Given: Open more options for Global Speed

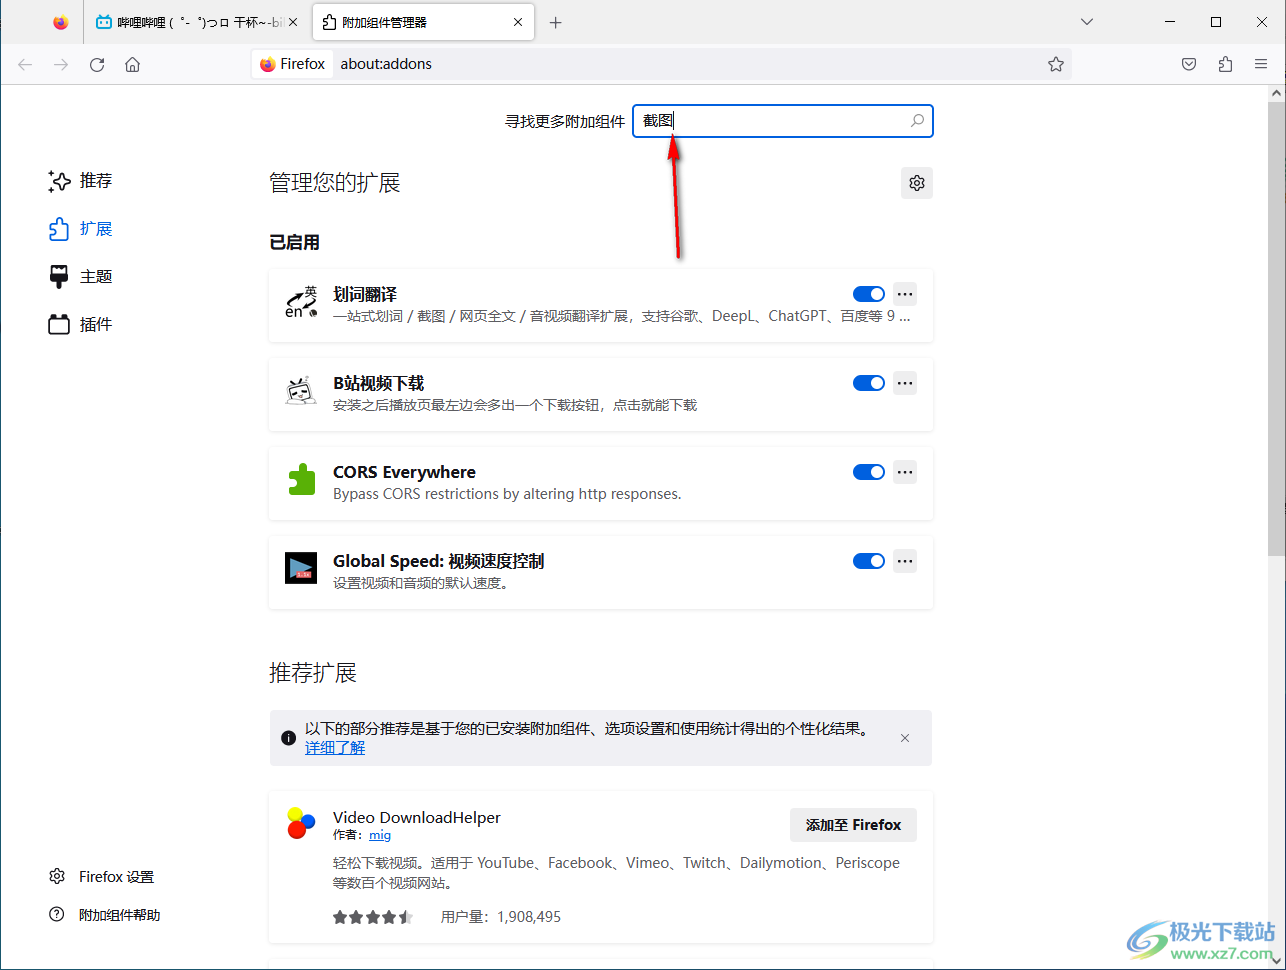Looking at the screenshot, I should [x=905, y=561].
